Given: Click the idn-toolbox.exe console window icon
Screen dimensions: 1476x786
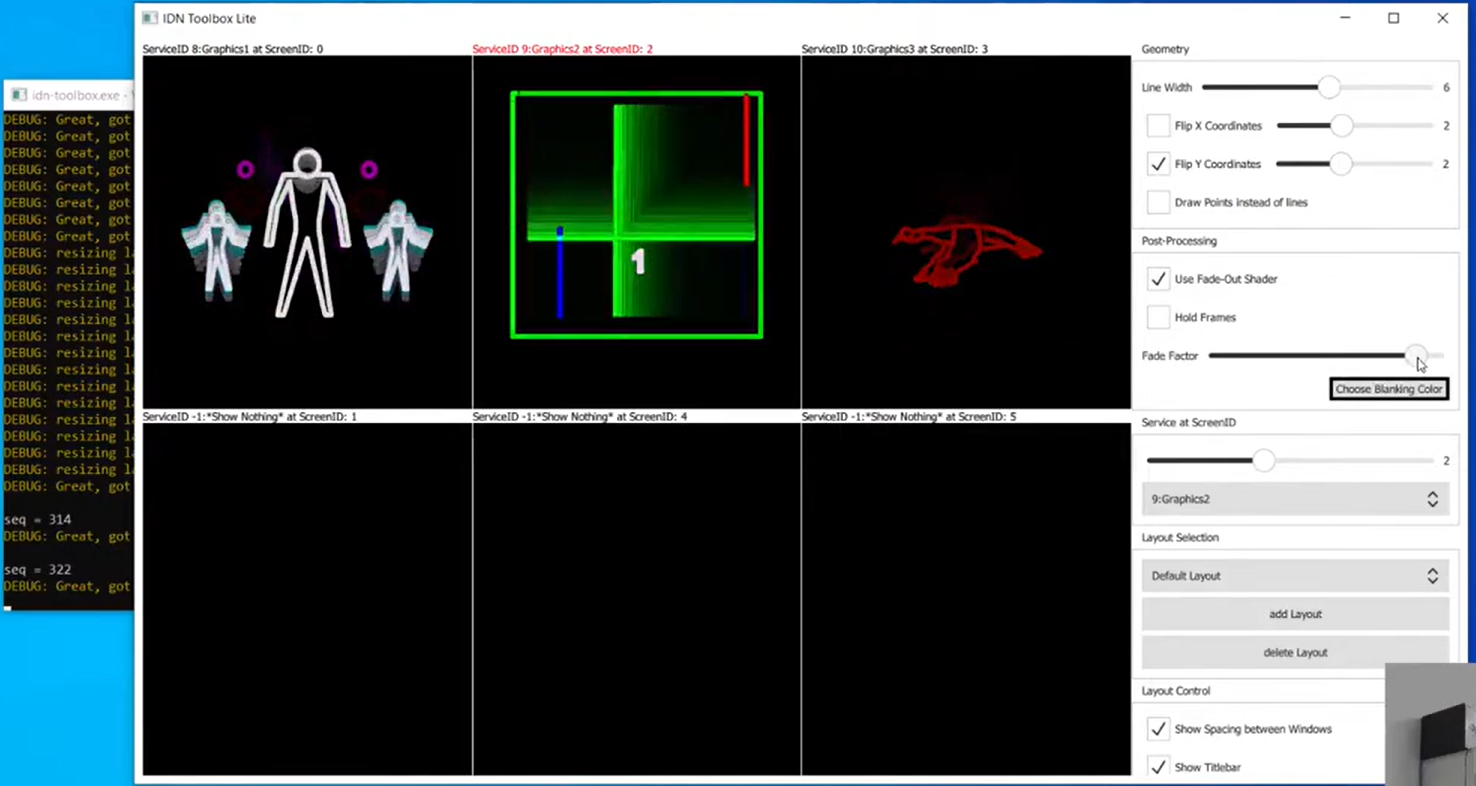Looking at the screenshot, I should coord(19,95).
